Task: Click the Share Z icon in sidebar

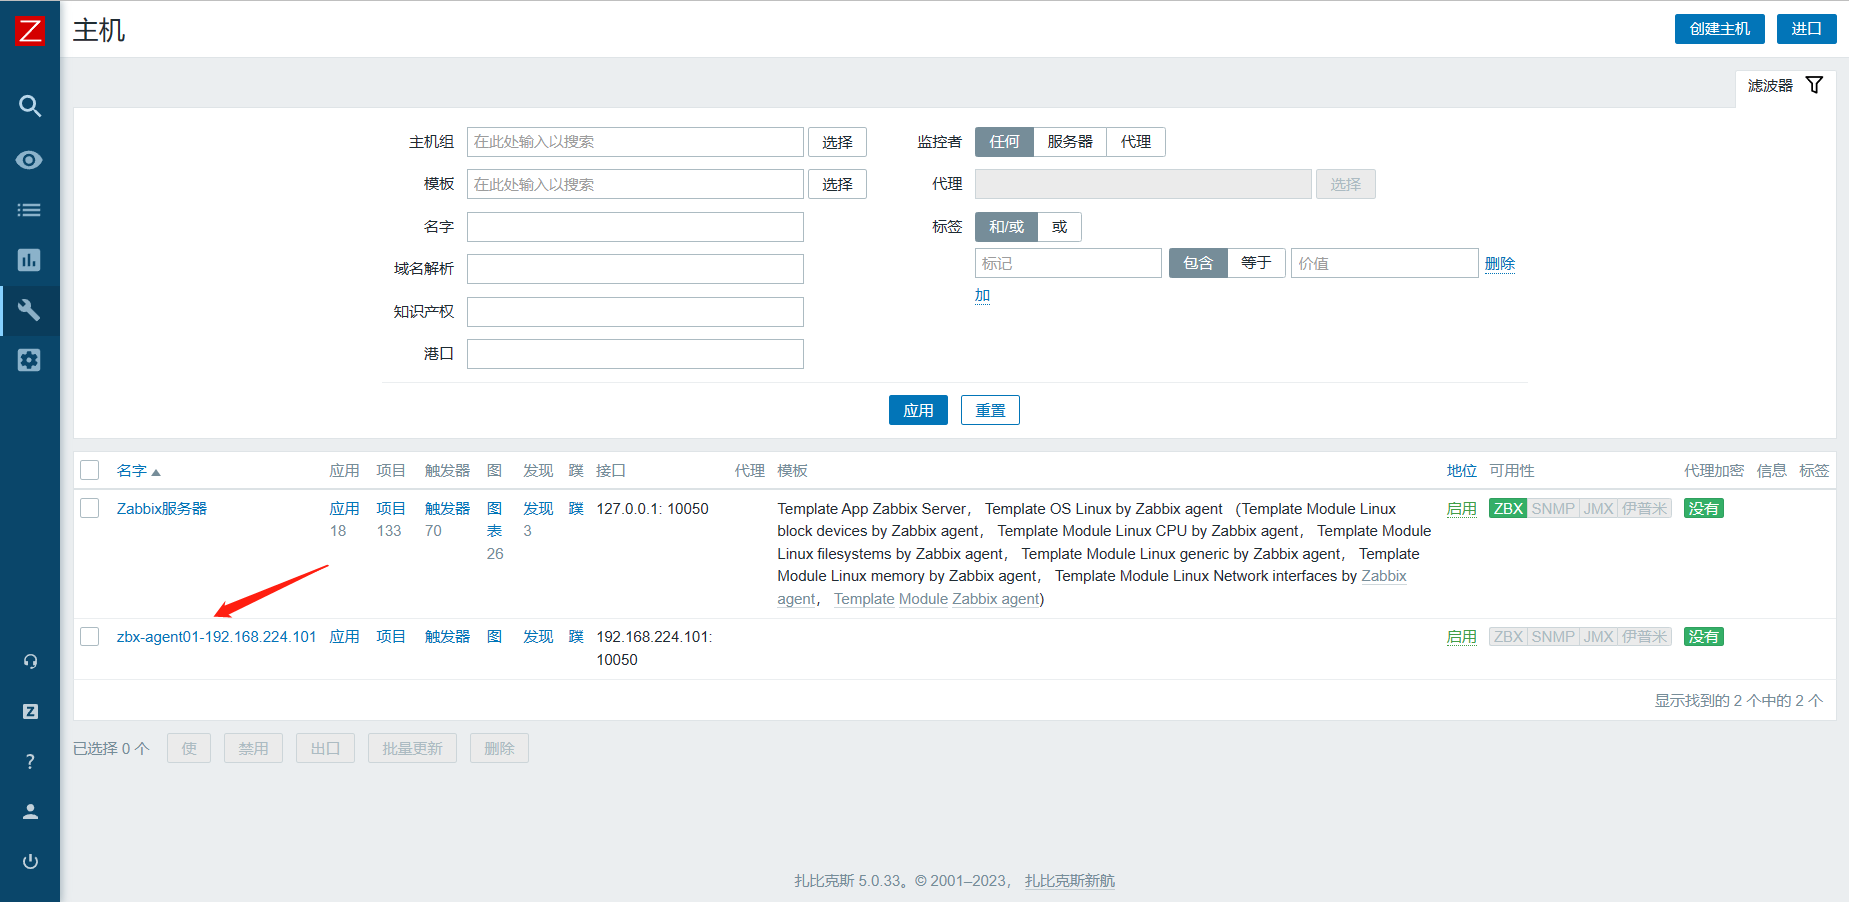Action: coord(30,711)
